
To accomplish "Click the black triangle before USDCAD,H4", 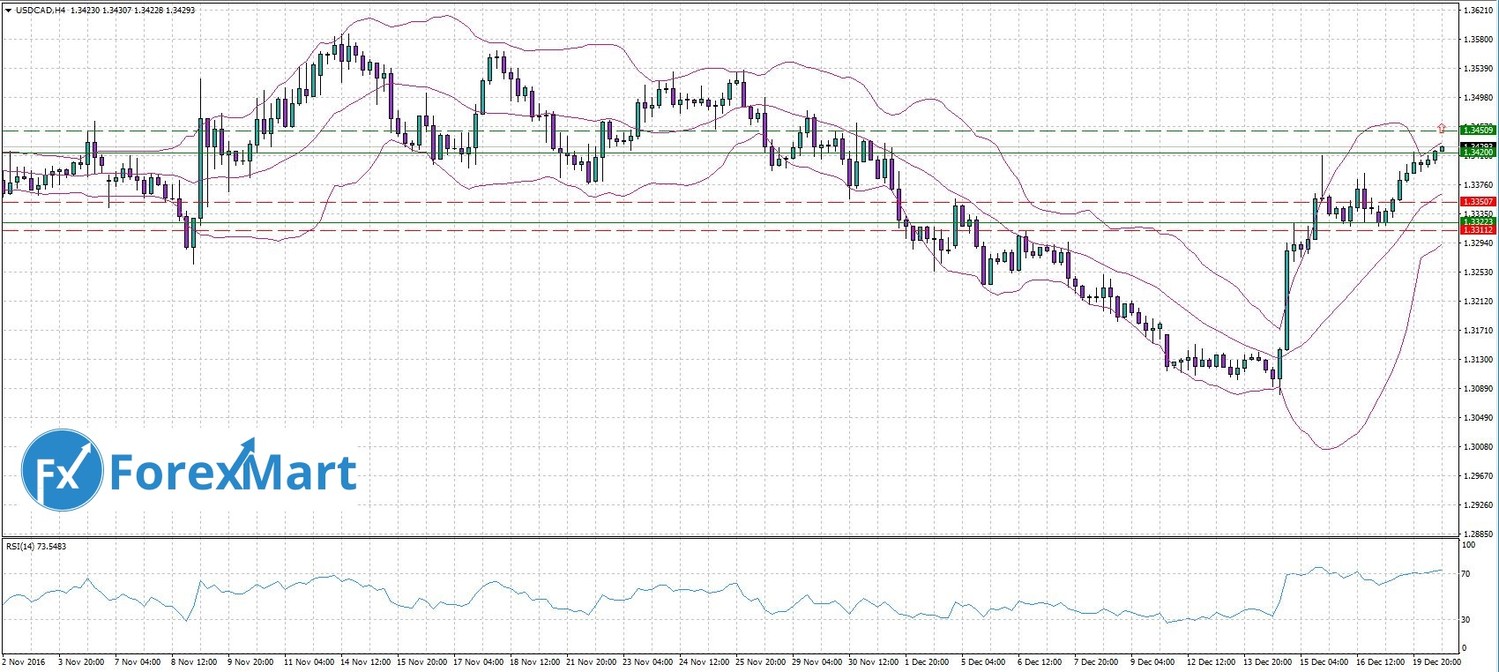I will click(x=8, y=10).
